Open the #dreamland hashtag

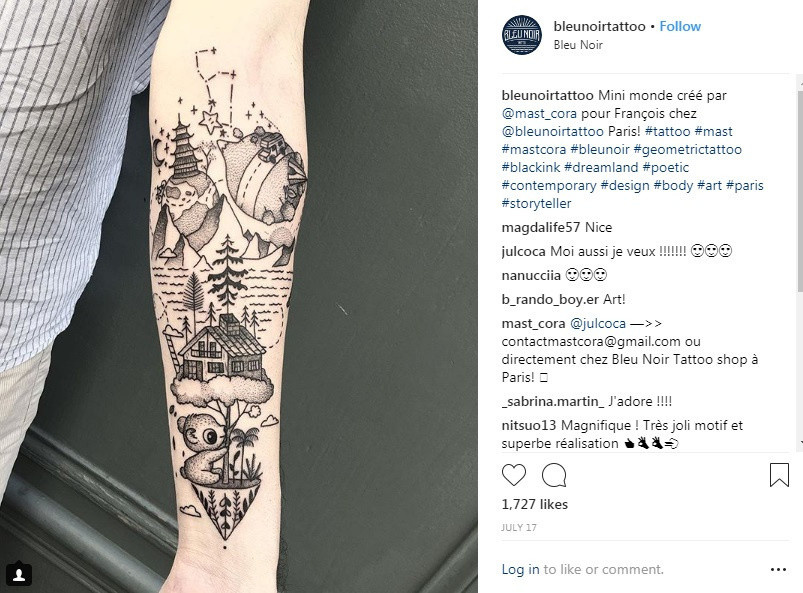click(x=601, y=167)
